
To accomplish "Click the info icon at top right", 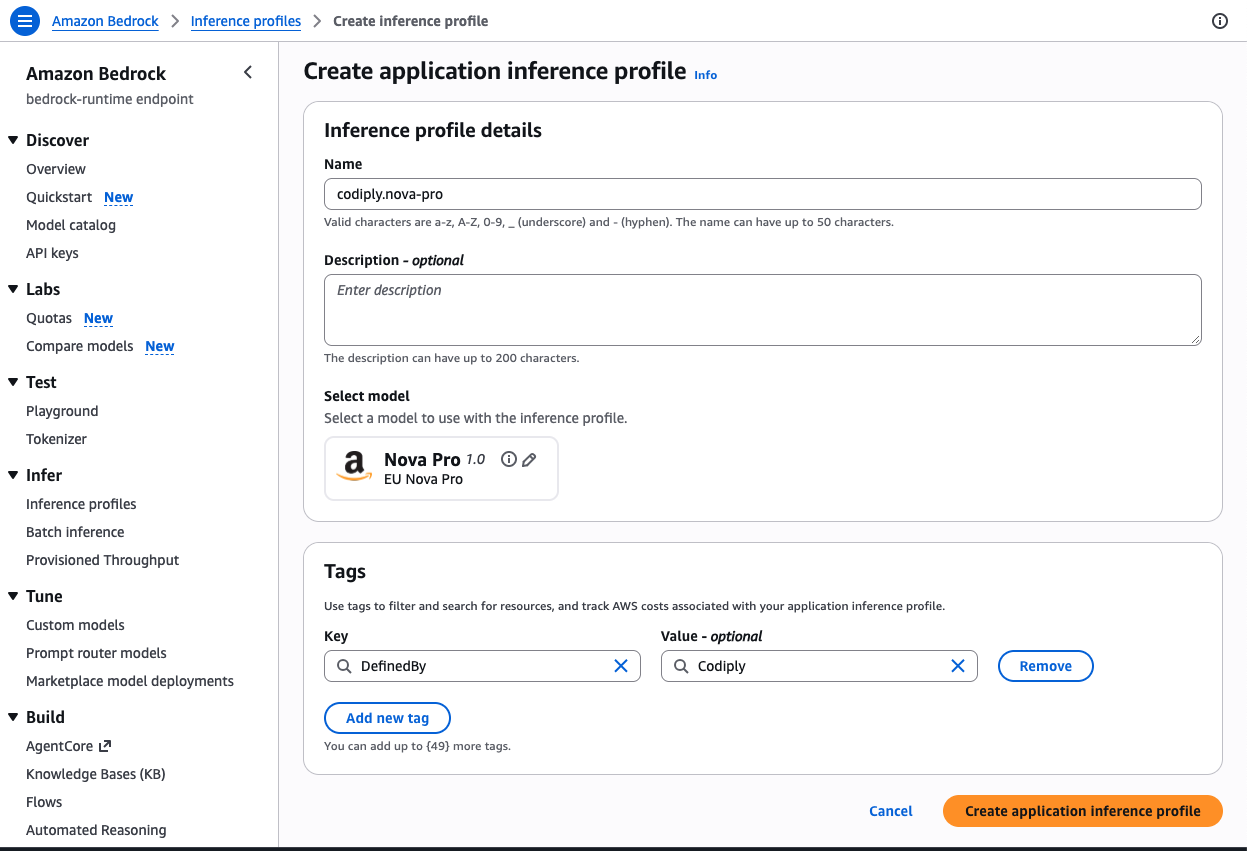I will point(1219,21).
